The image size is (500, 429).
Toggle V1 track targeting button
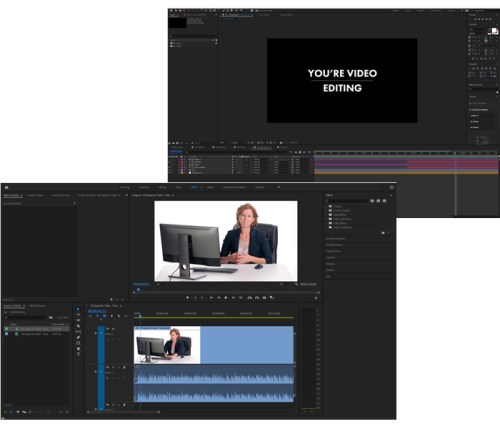101,333
